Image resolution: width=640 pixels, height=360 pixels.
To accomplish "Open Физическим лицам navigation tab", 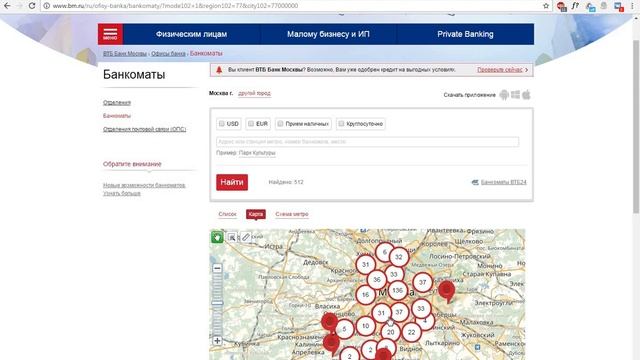I will tap(191, 34).
